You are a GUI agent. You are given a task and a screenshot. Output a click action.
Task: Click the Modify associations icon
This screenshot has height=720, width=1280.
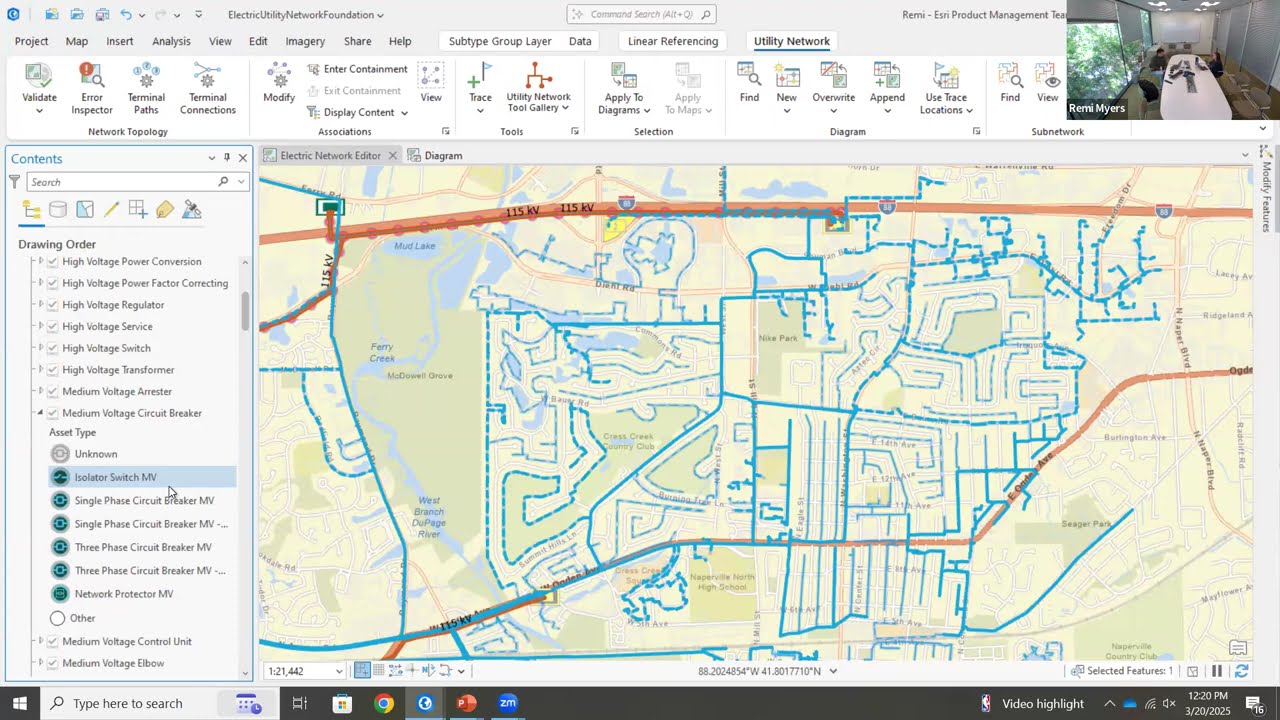click(x=279, y=76)
